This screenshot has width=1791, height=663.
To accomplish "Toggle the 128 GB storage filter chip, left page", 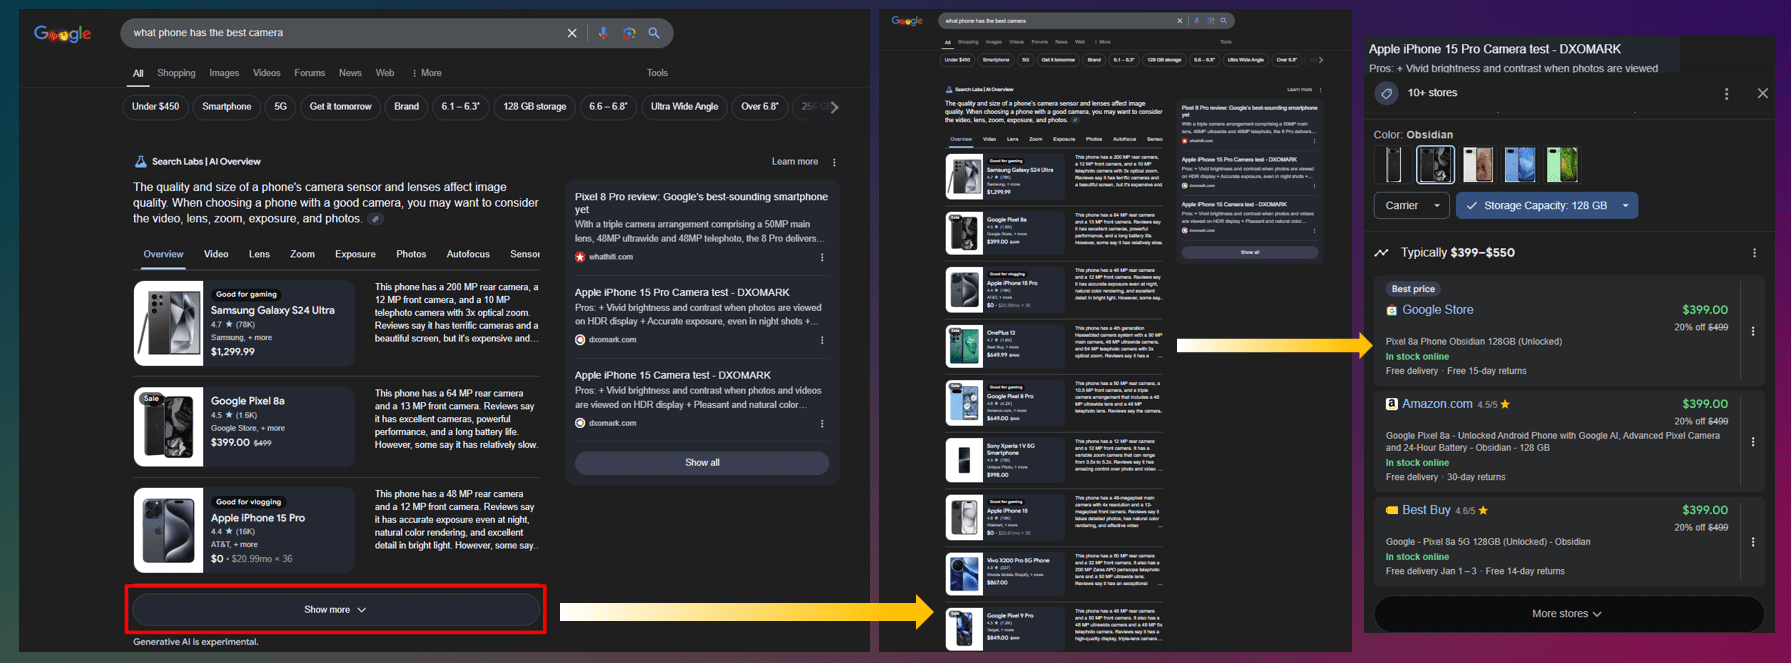I will 534,107.
